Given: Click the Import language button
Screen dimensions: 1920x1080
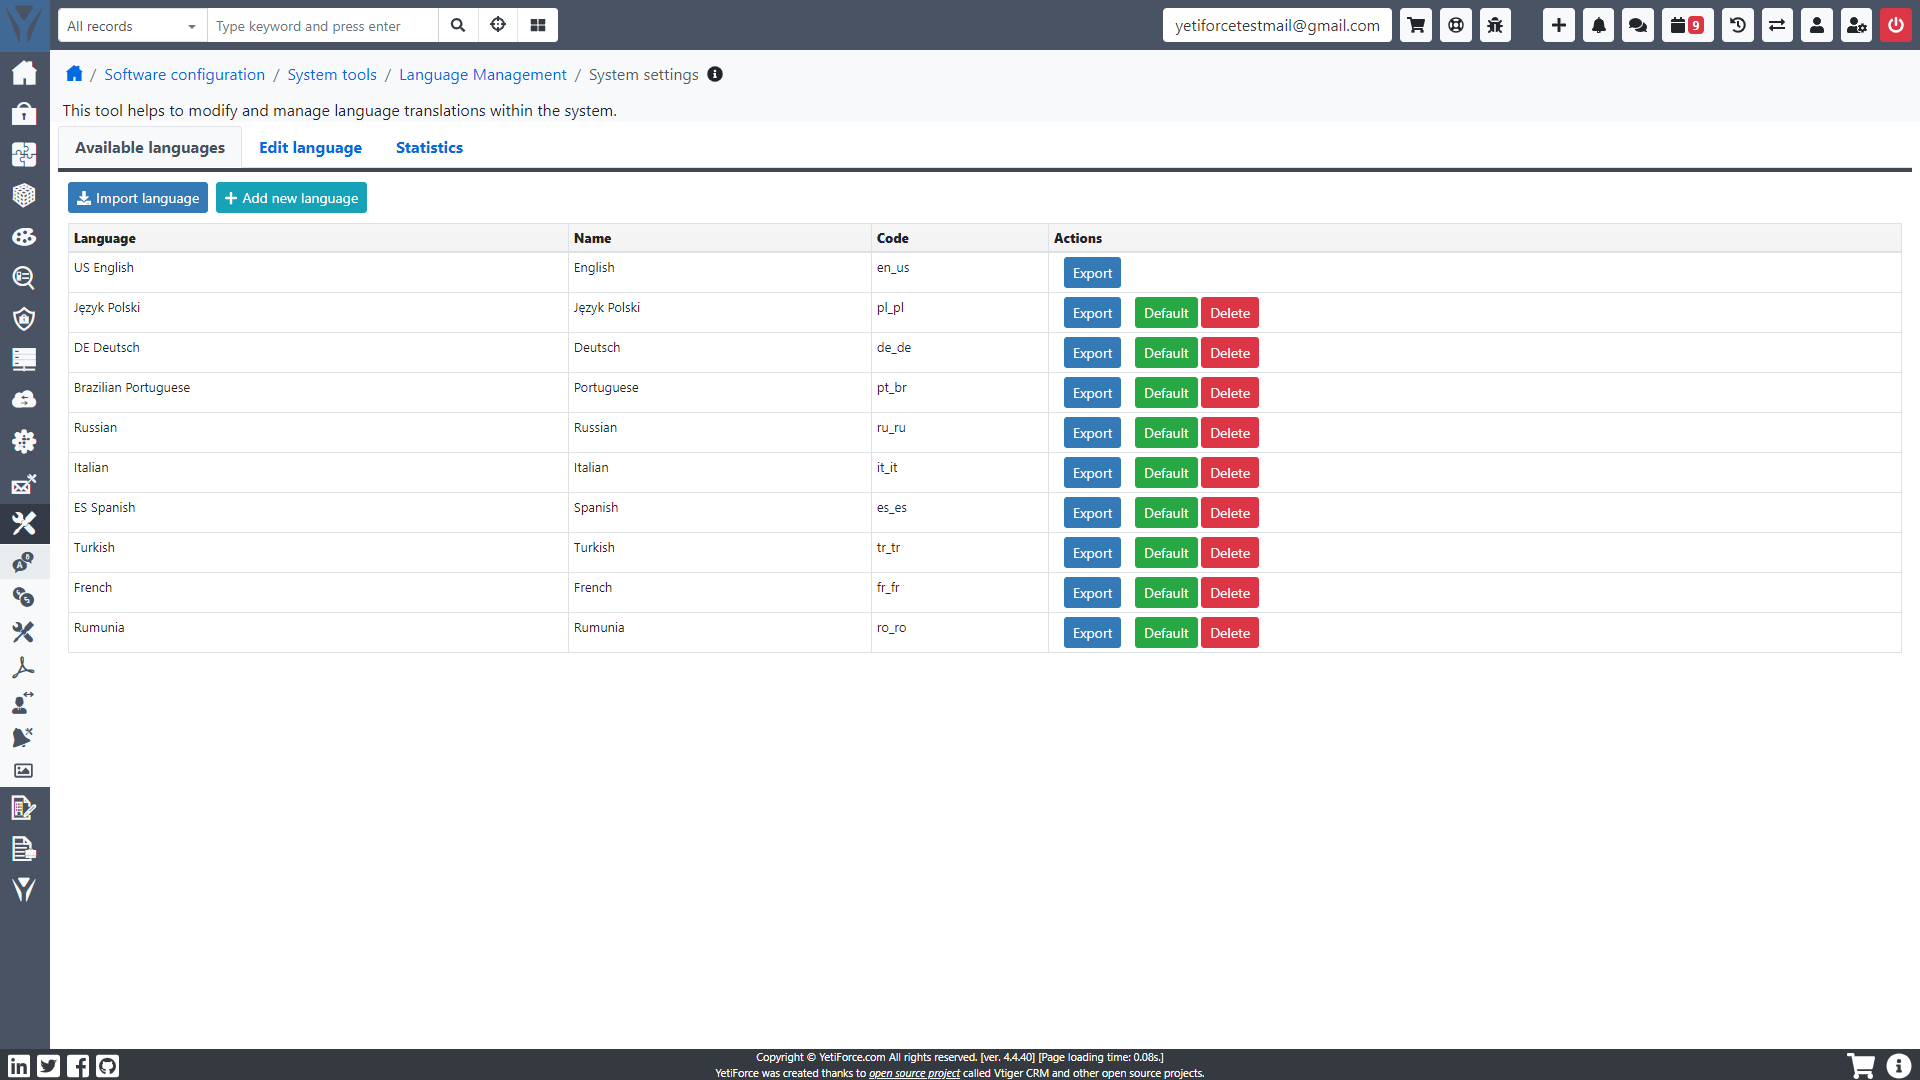Looking at the screenshot, I should [138, 198].
